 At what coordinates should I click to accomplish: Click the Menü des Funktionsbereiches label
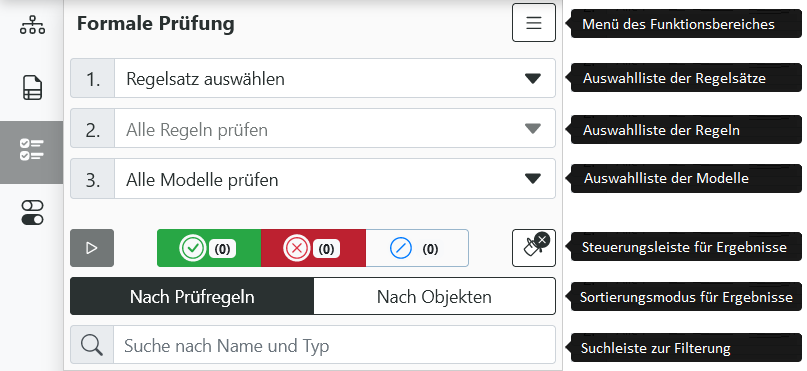[x=678, y=24]
